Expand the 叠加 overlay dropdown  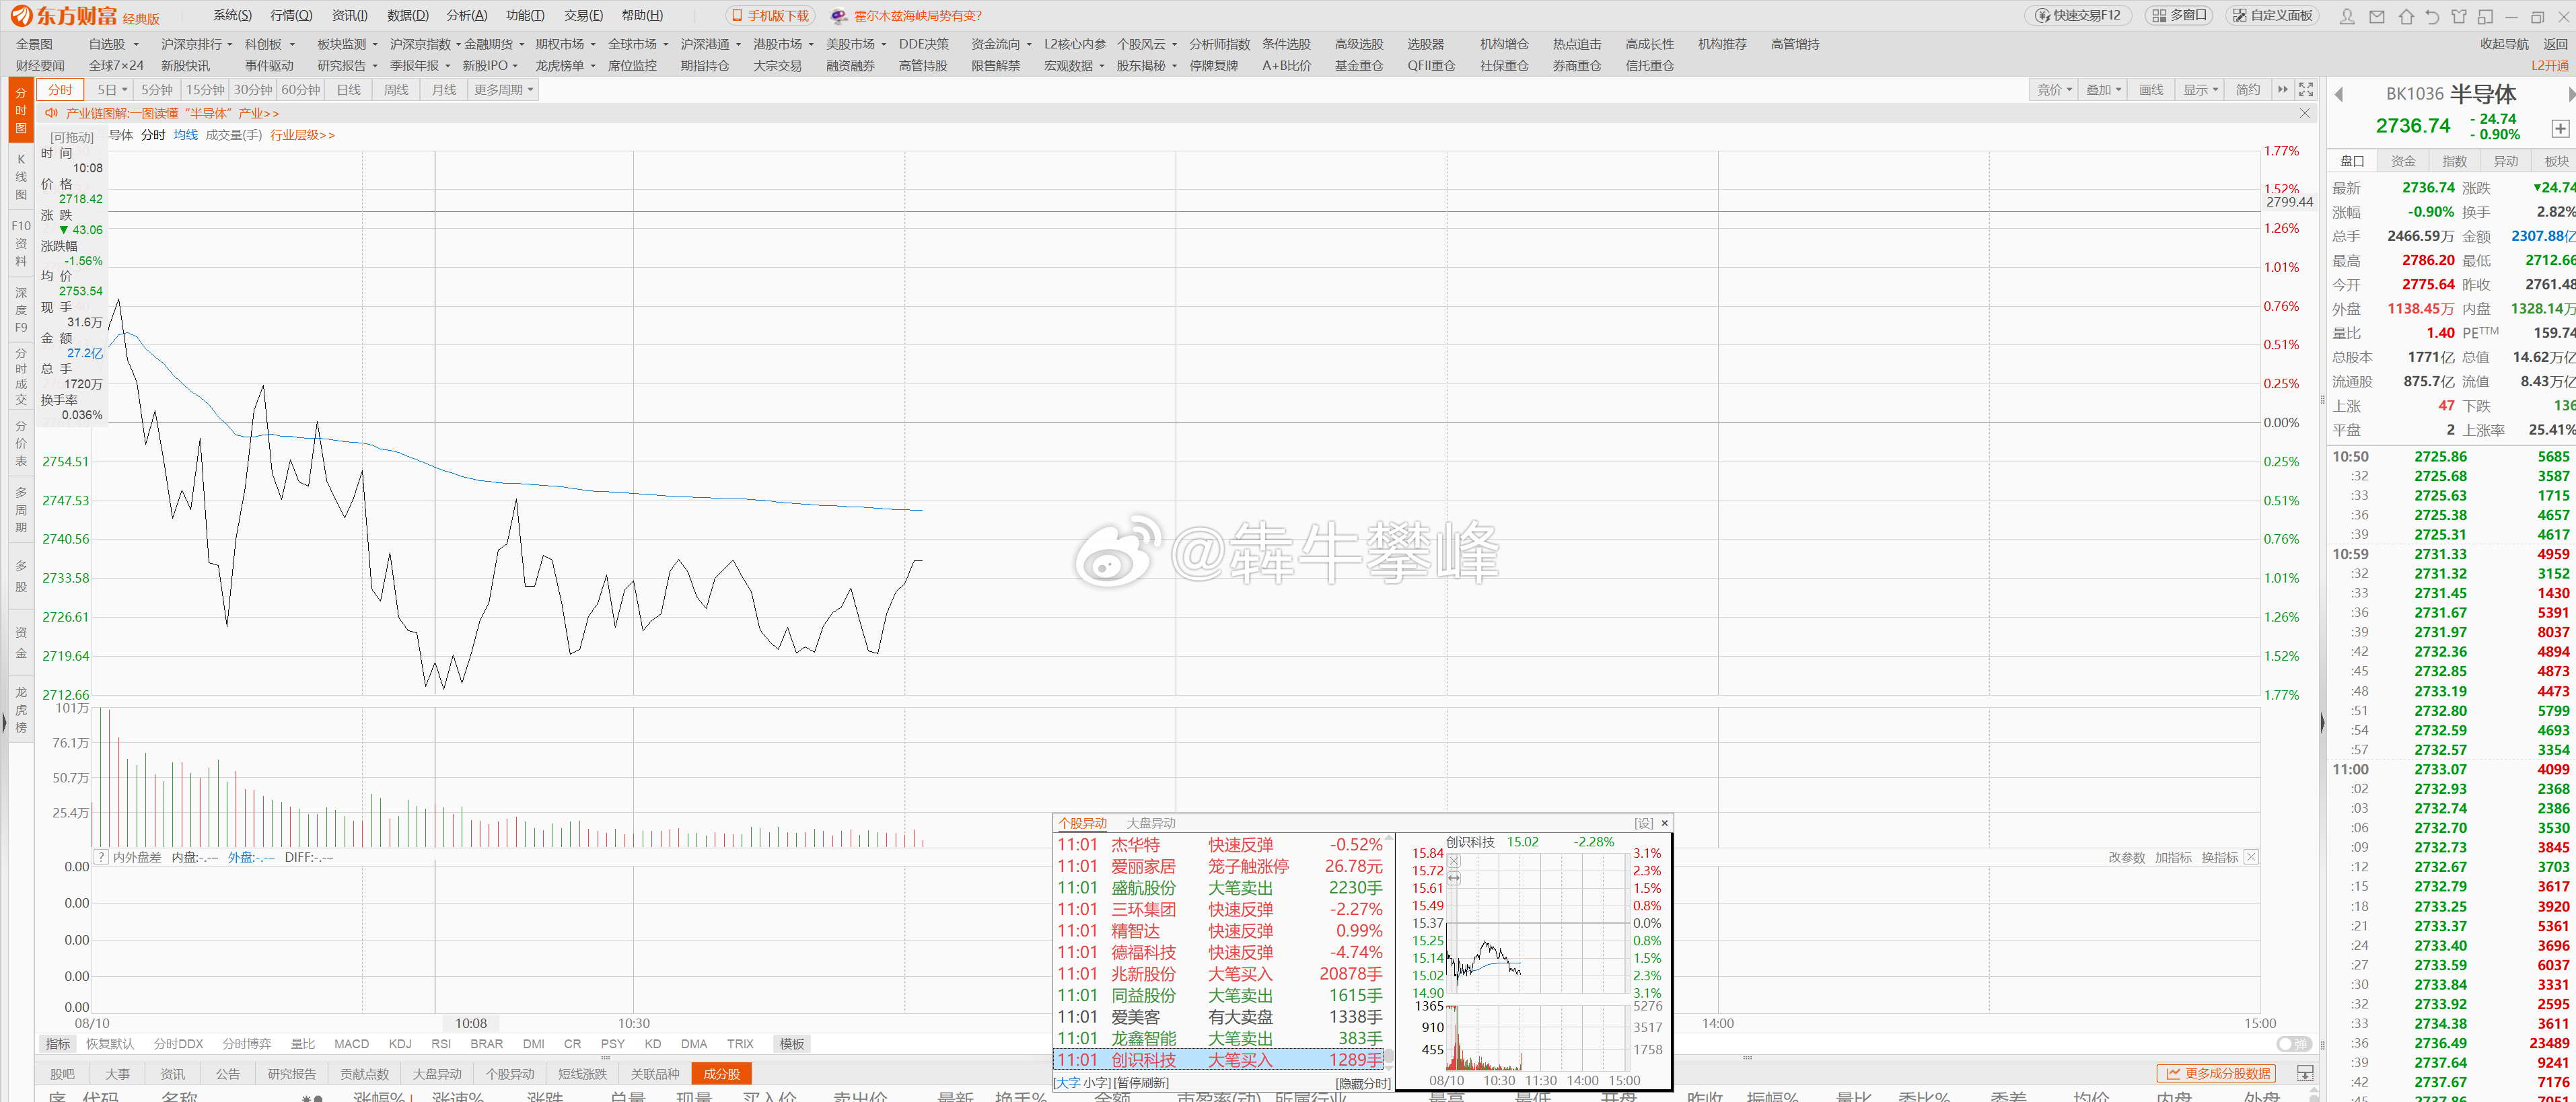click(x=2103, y=90)
